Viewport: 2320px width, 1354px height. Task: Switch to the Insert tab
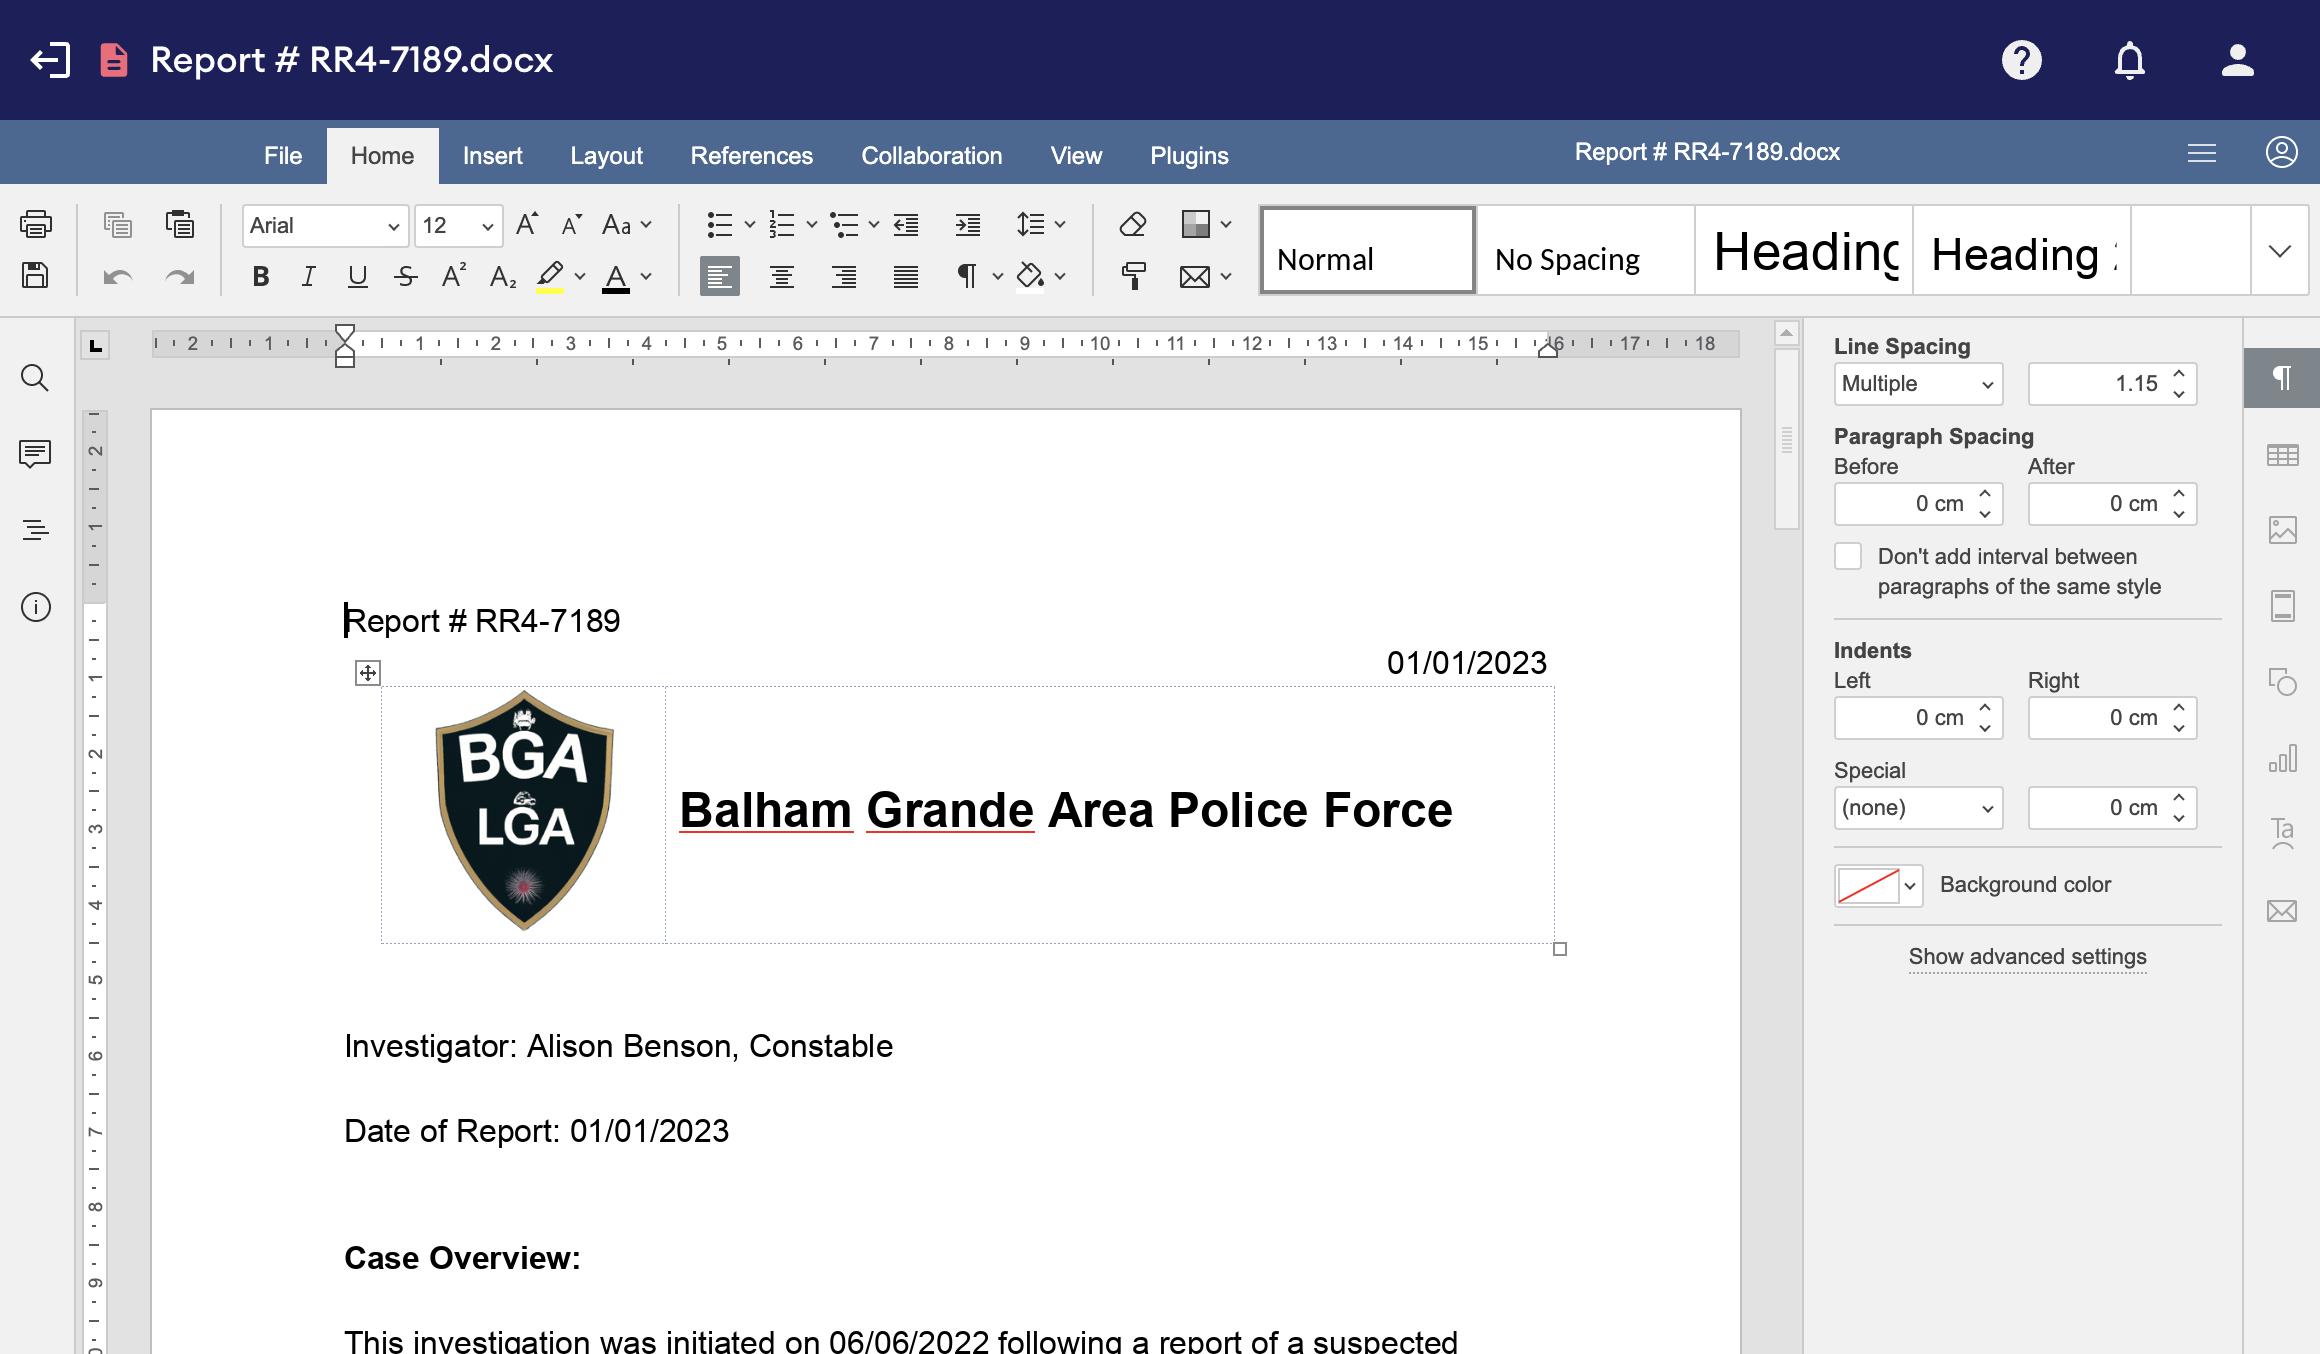click(492, 156)
